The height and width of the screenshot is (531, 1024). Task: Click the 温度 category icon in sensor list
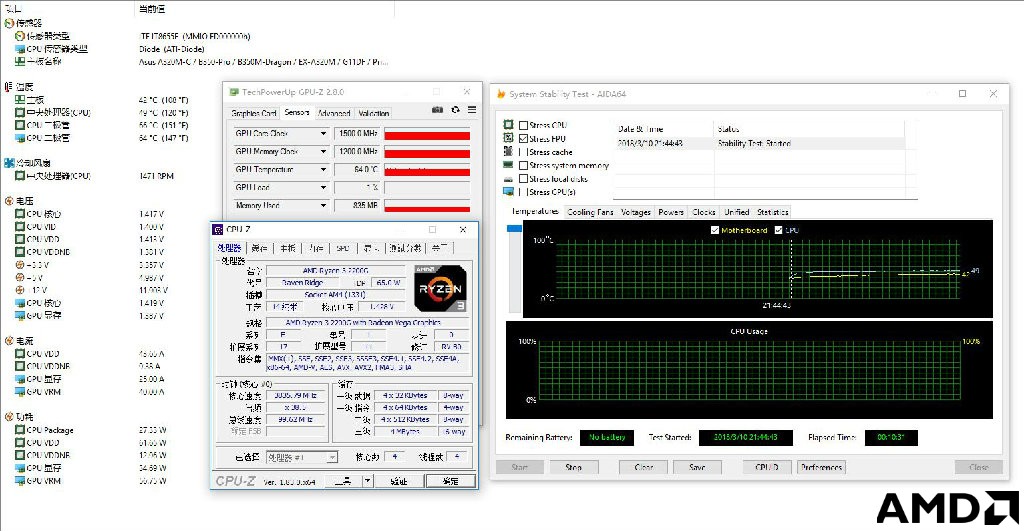(9, 86)
